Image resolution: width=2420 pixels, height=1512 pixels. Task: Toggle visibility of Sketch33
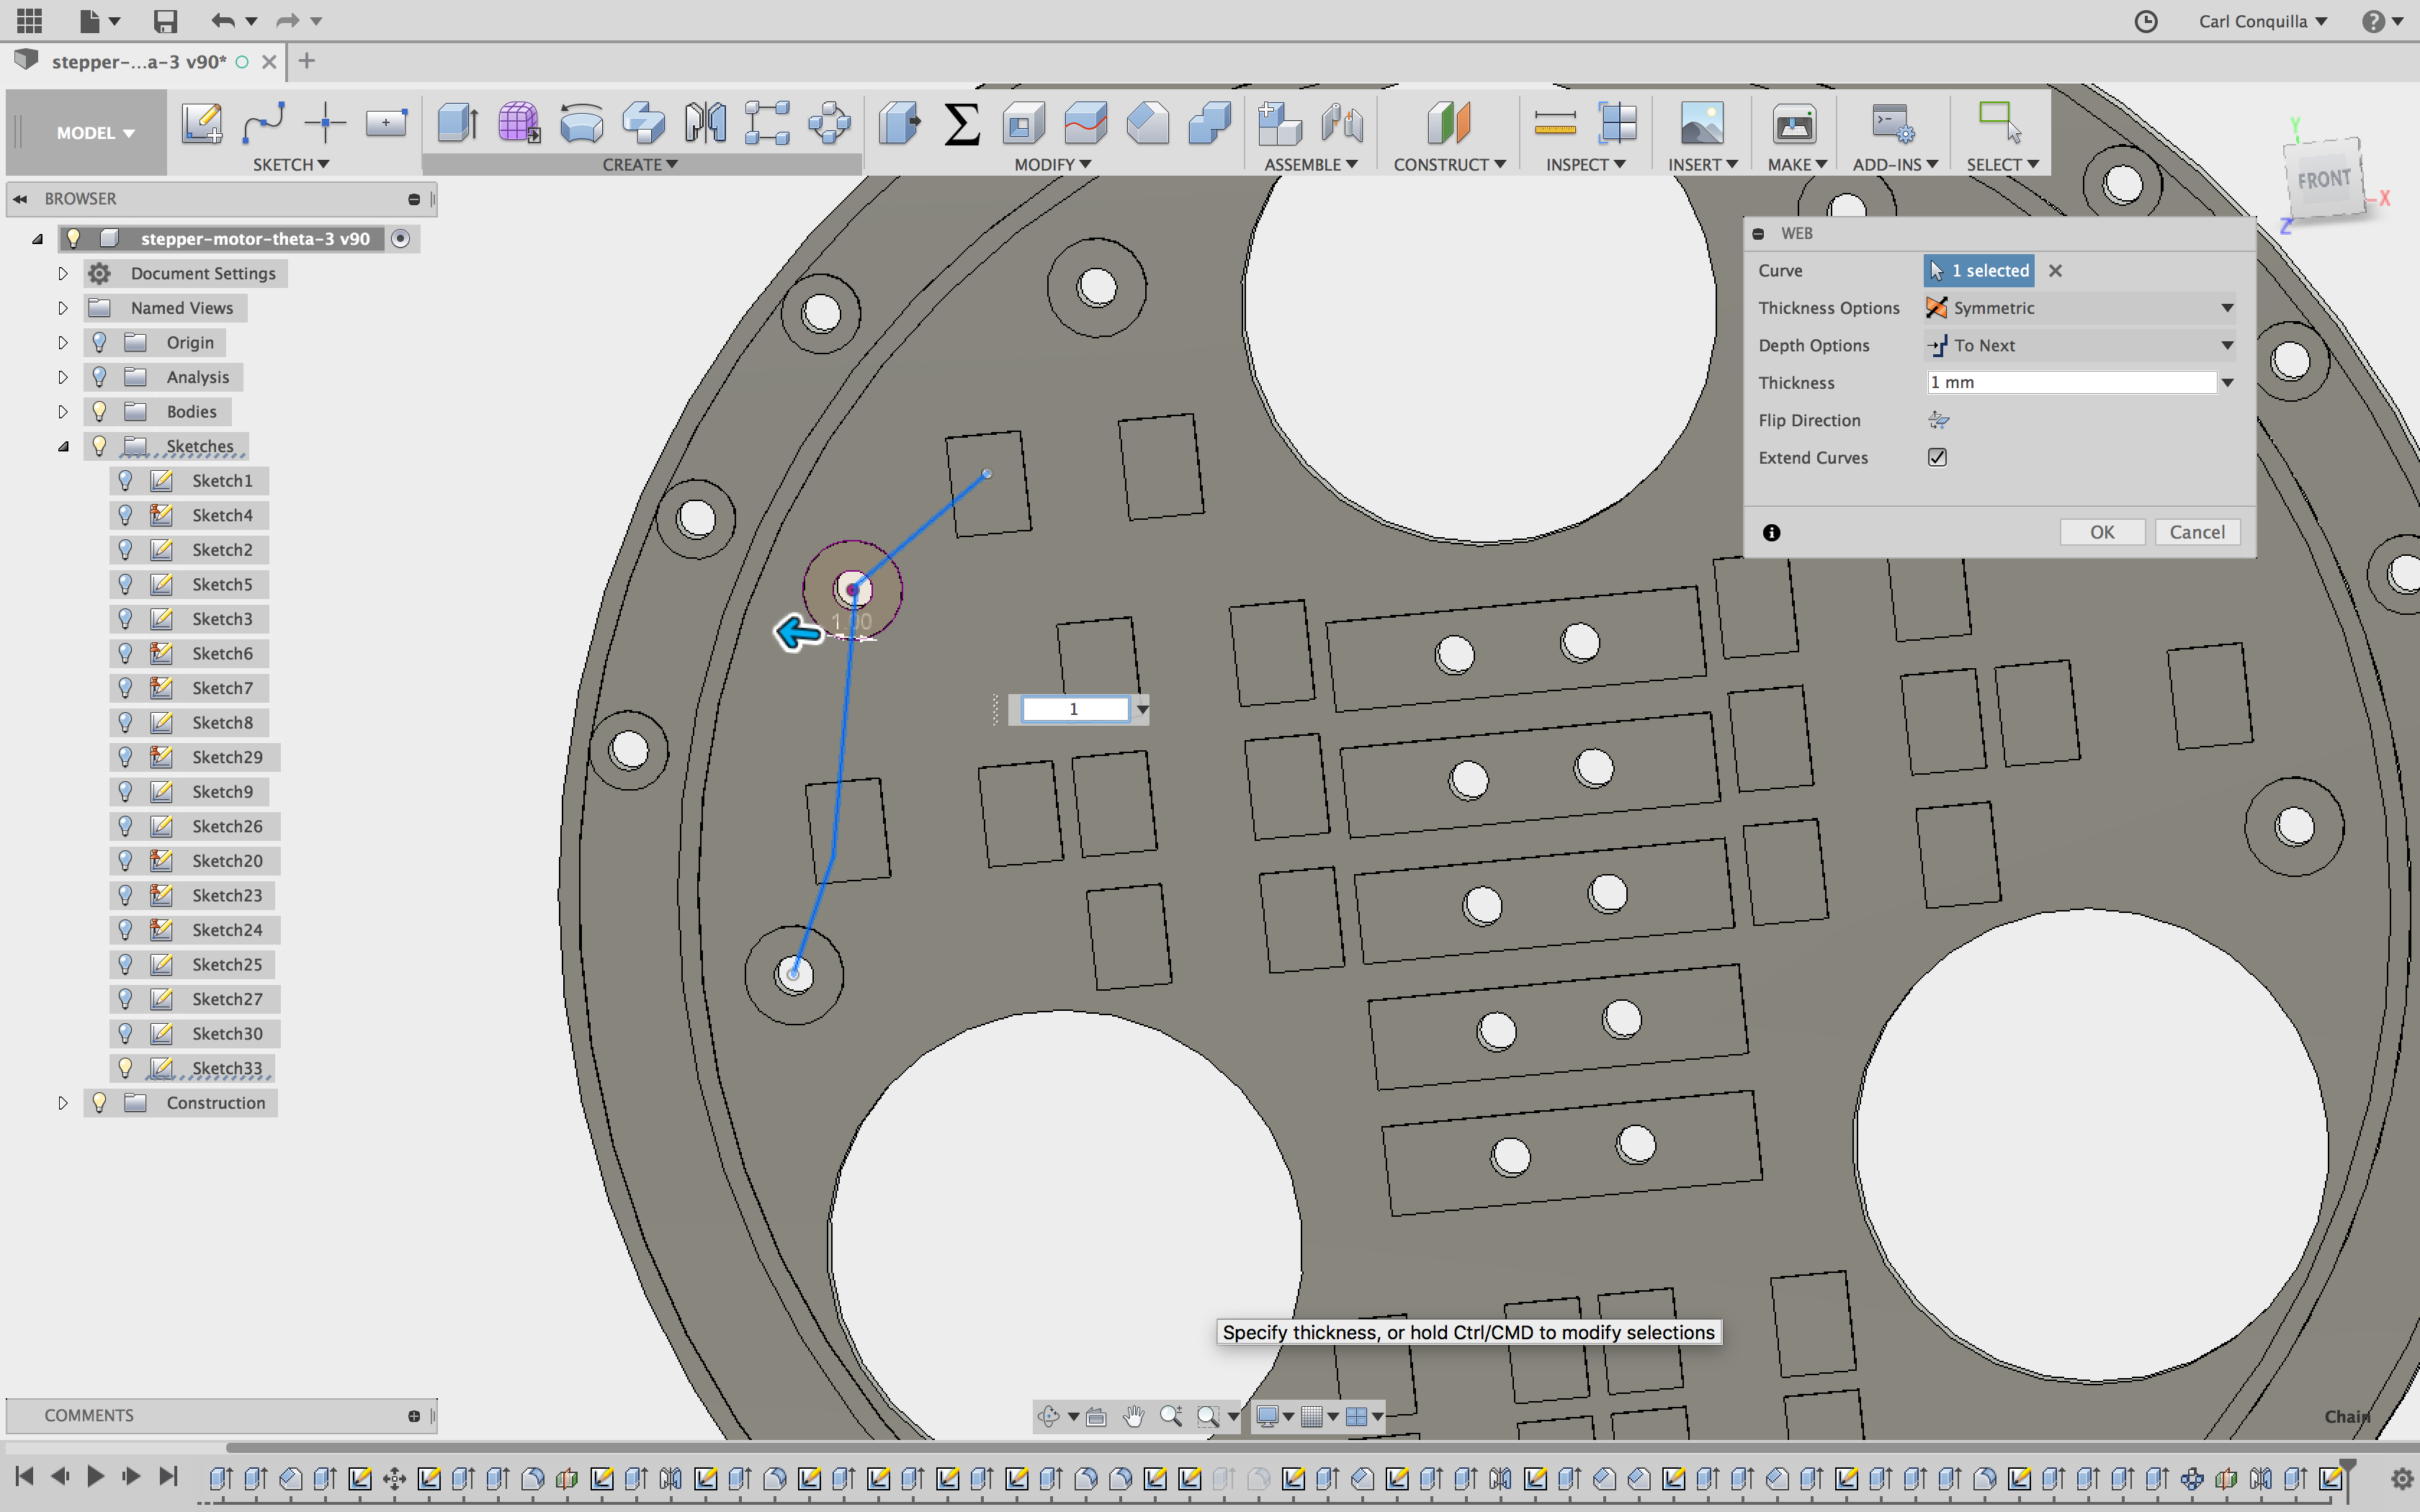click(125, 1068)
